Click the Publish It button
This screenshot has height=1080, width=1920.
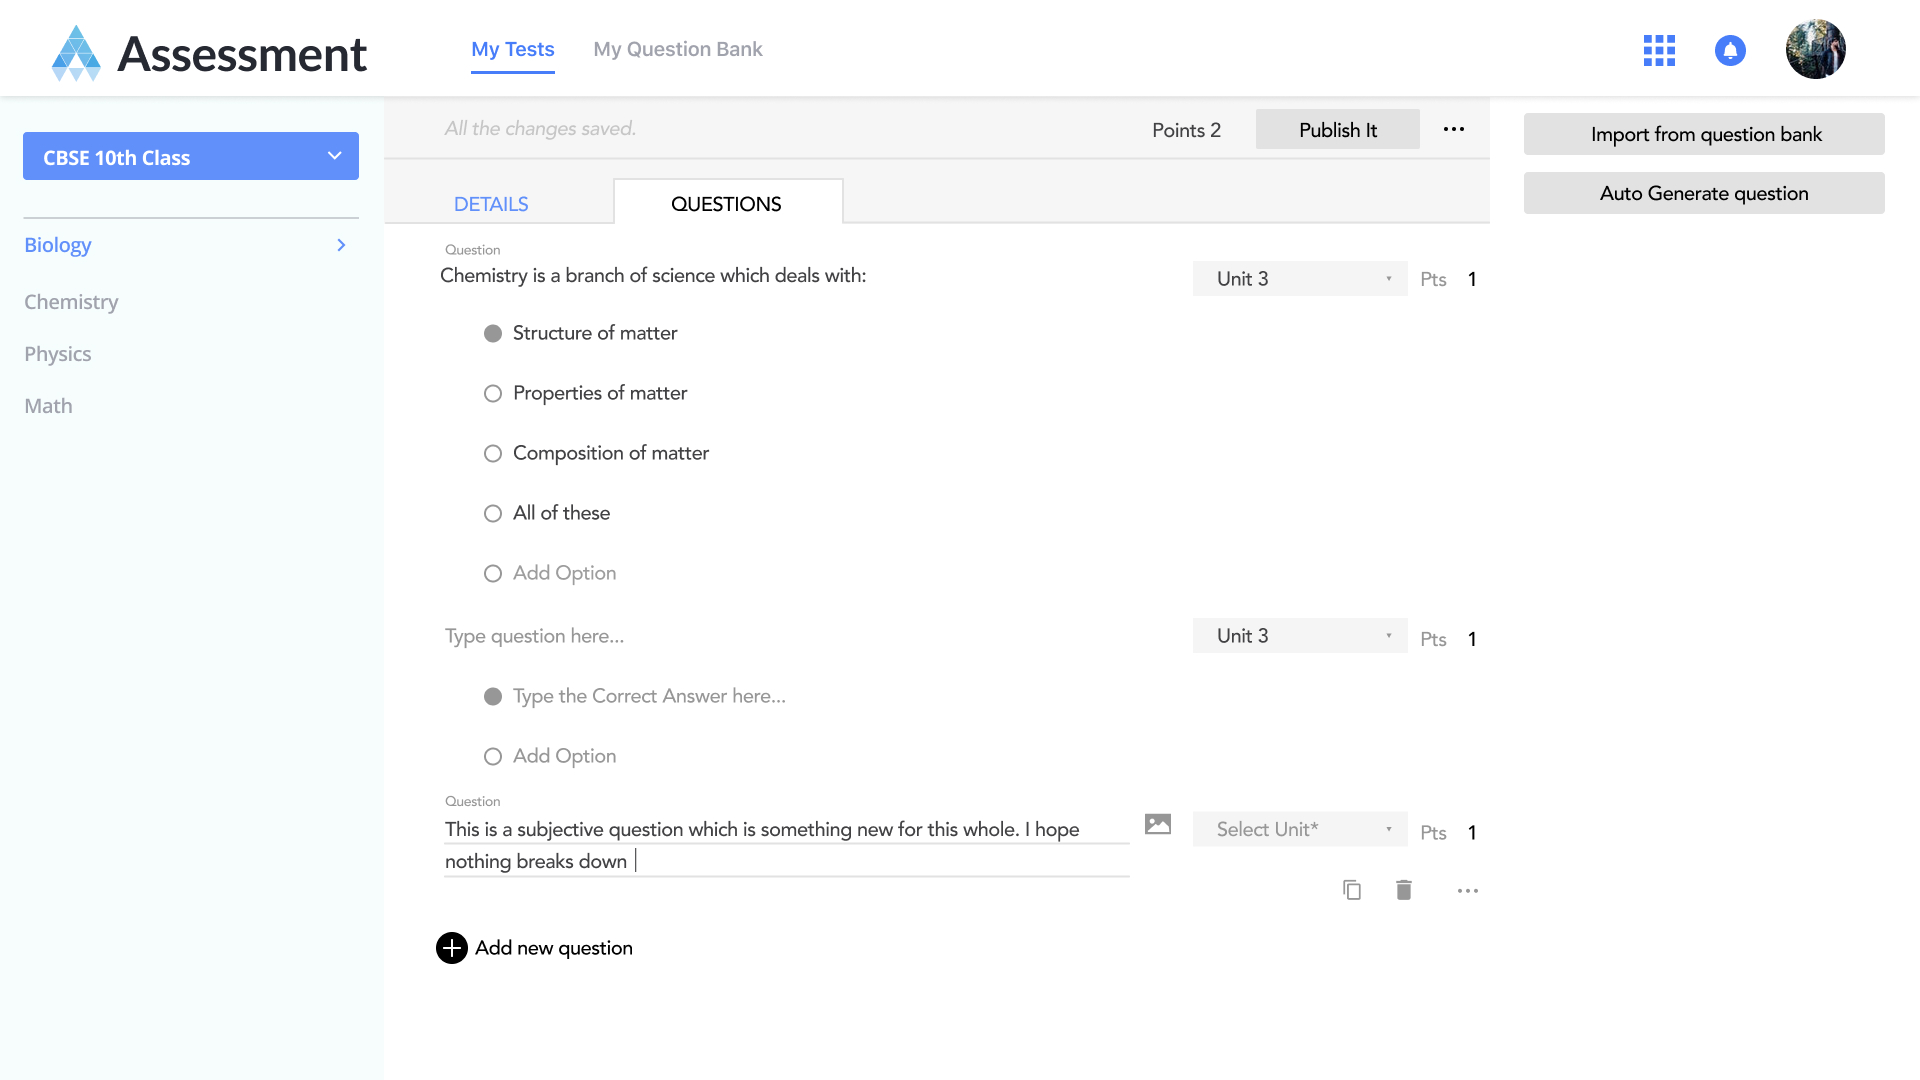tap(1337, 130)
